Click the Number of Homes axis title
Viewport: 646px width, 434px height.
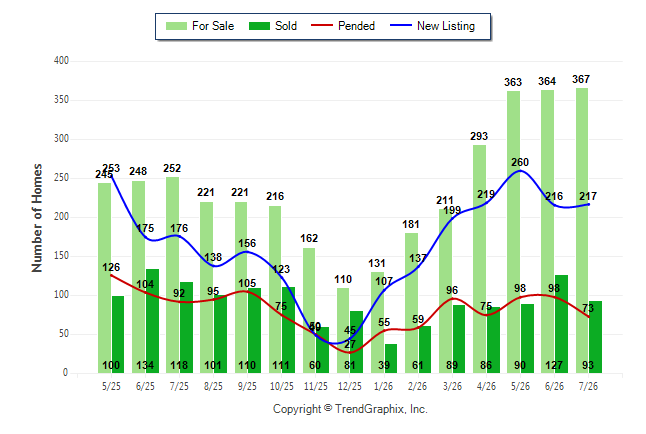click(x=37, y=218)
